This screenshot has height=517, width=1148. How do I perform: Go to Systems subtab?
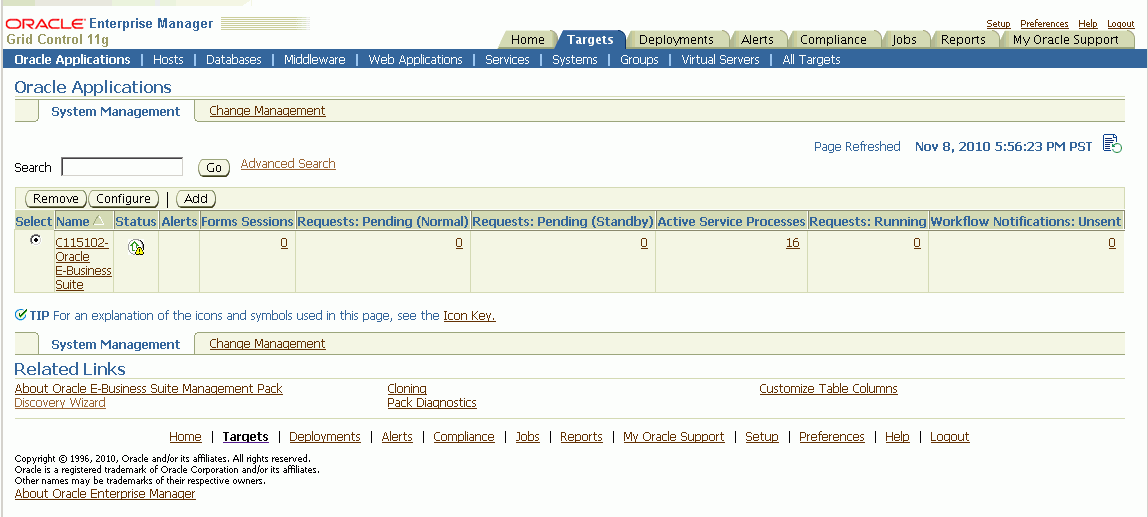575,59
